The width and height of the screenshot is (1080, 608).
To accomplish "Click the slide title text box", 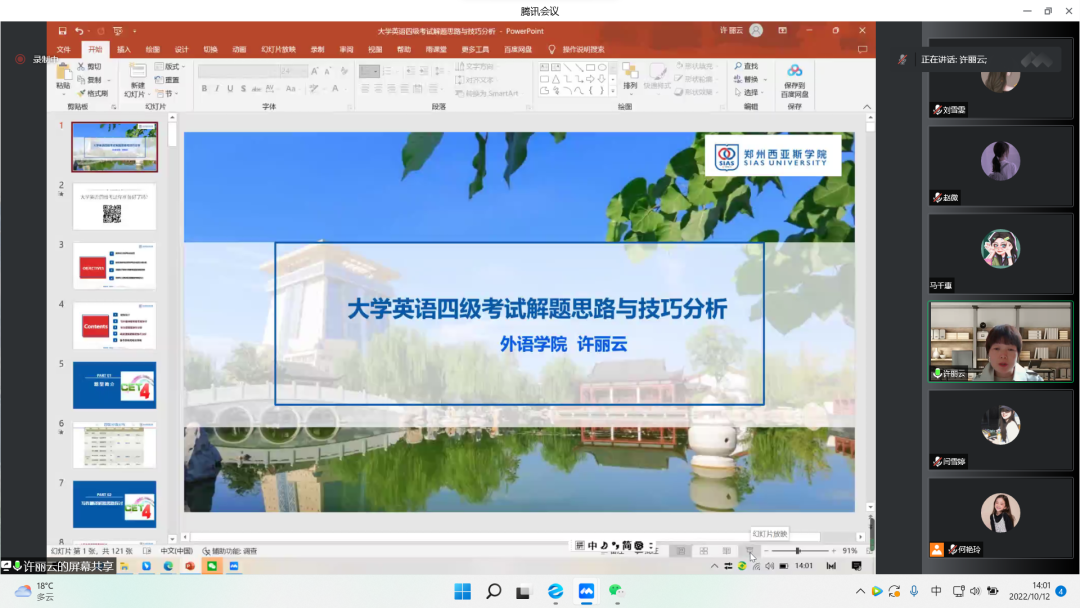I will [537, 309].
